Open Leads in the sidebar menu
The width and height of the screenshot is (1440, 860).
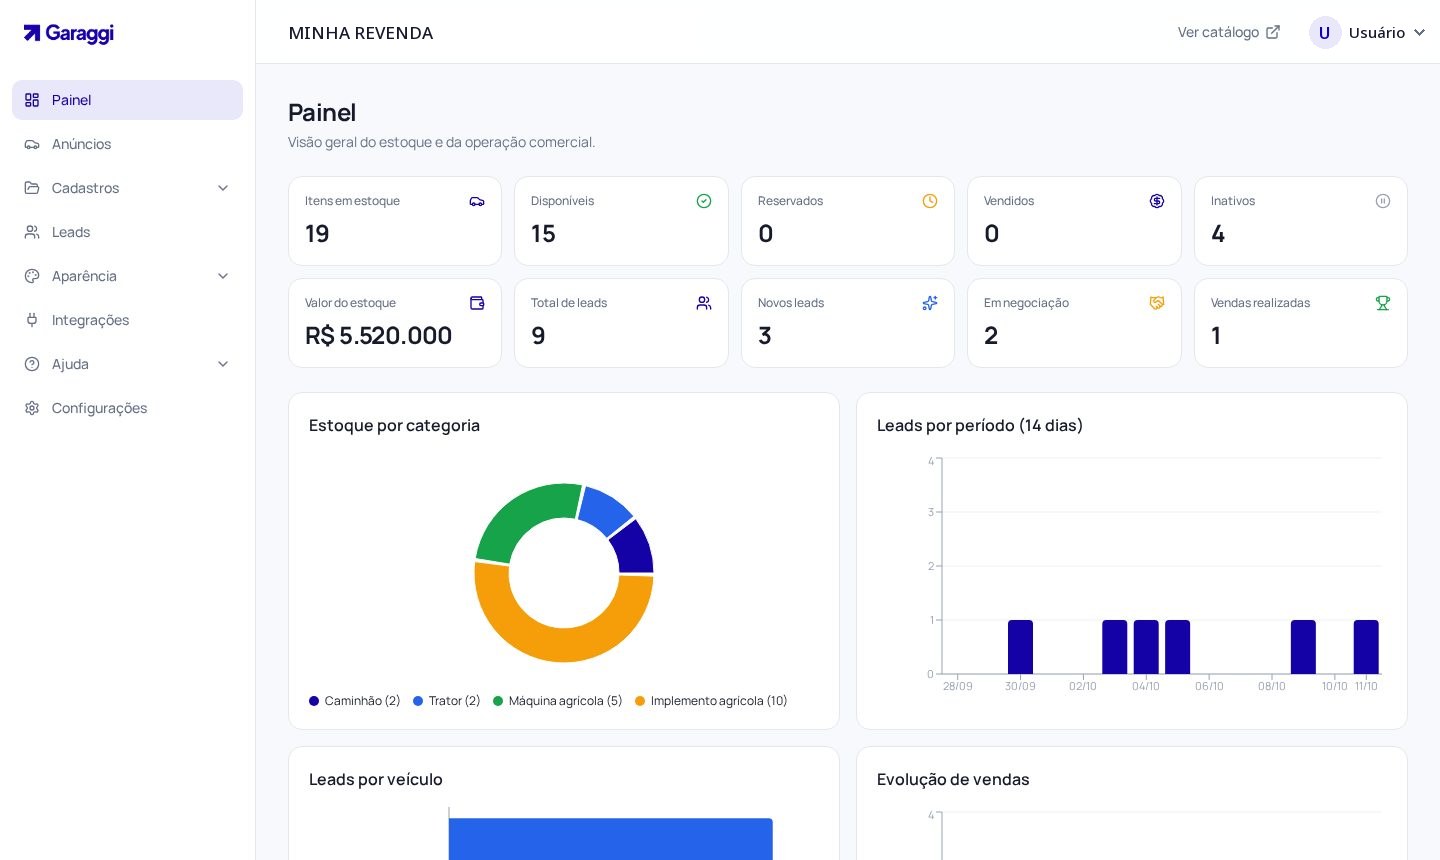pyautogui.click(x=127, y=232)
